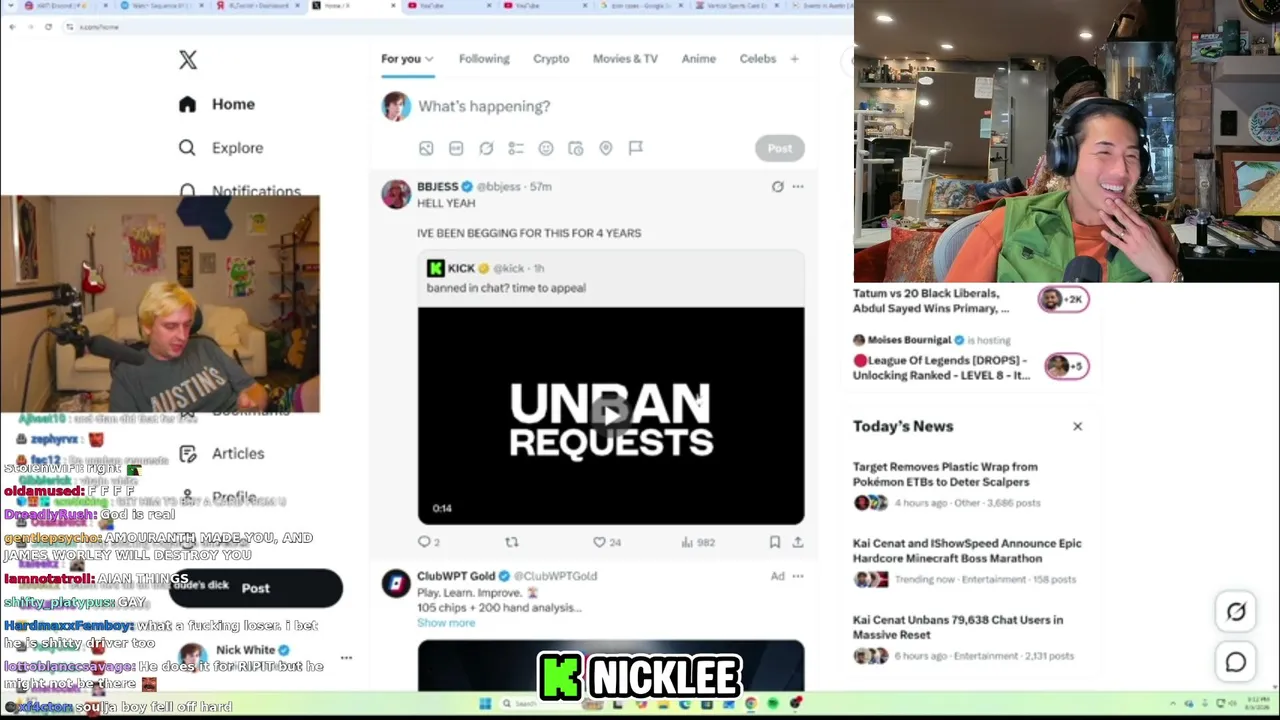
Task: Open the BBJESS author name link
Action: (x=438, y=187)
